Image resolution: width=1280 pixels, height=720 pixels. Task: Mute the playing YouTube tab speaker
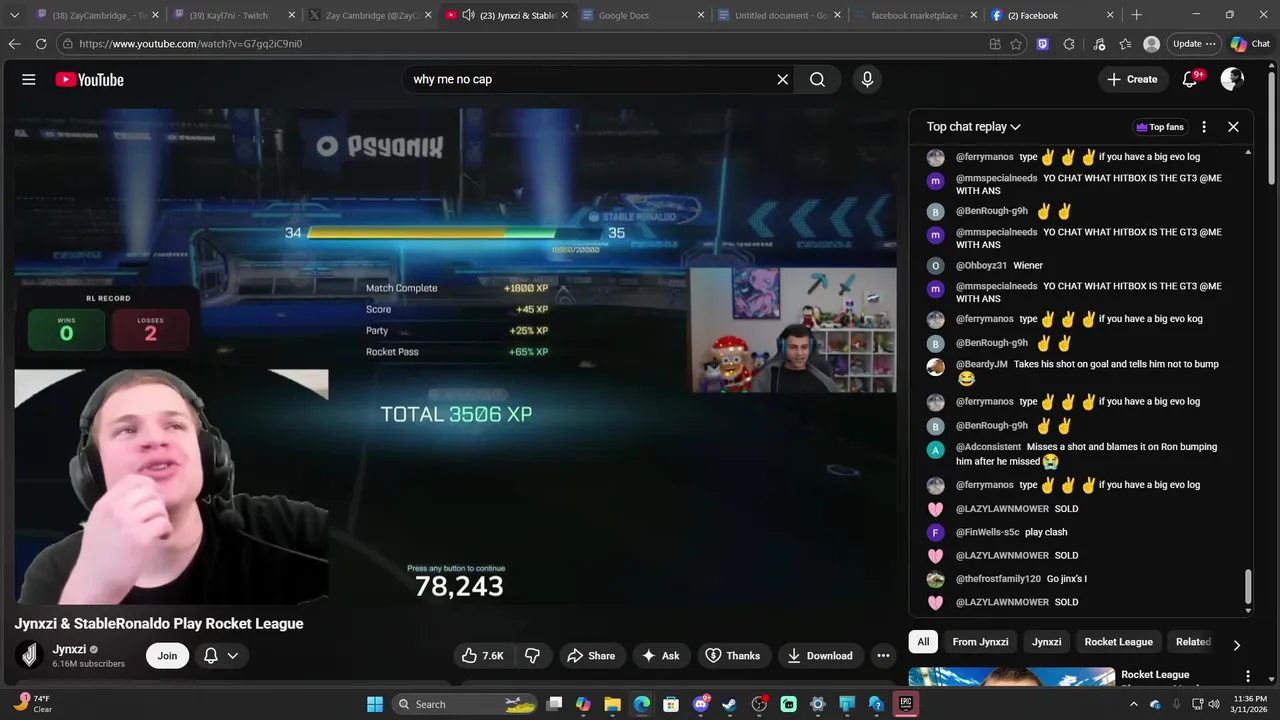point(468,15)
